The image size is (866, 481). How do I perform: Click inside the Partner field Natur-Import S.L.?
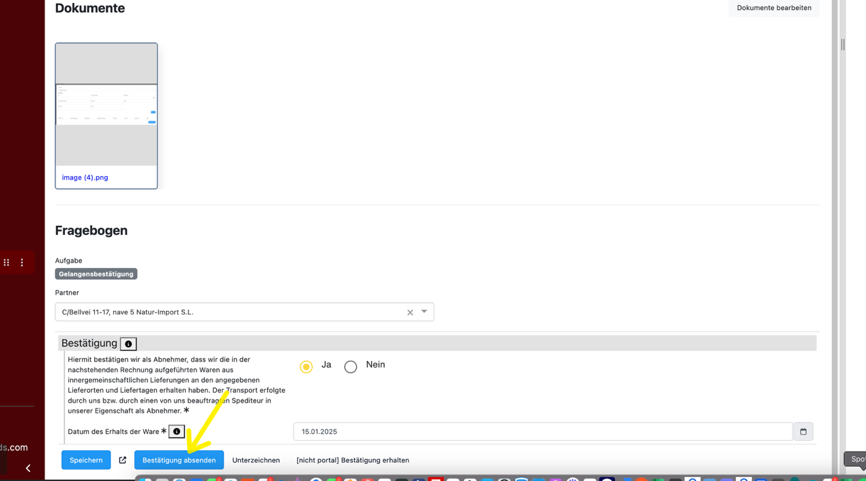[245, 312]
